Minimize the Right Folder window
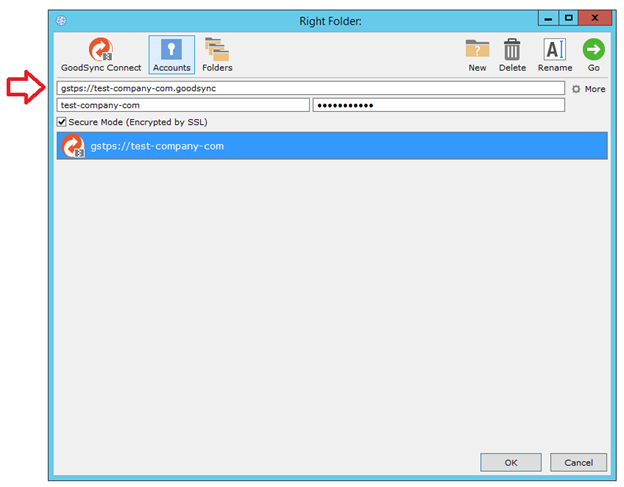 pyautogui.click(x=548, y=18)
